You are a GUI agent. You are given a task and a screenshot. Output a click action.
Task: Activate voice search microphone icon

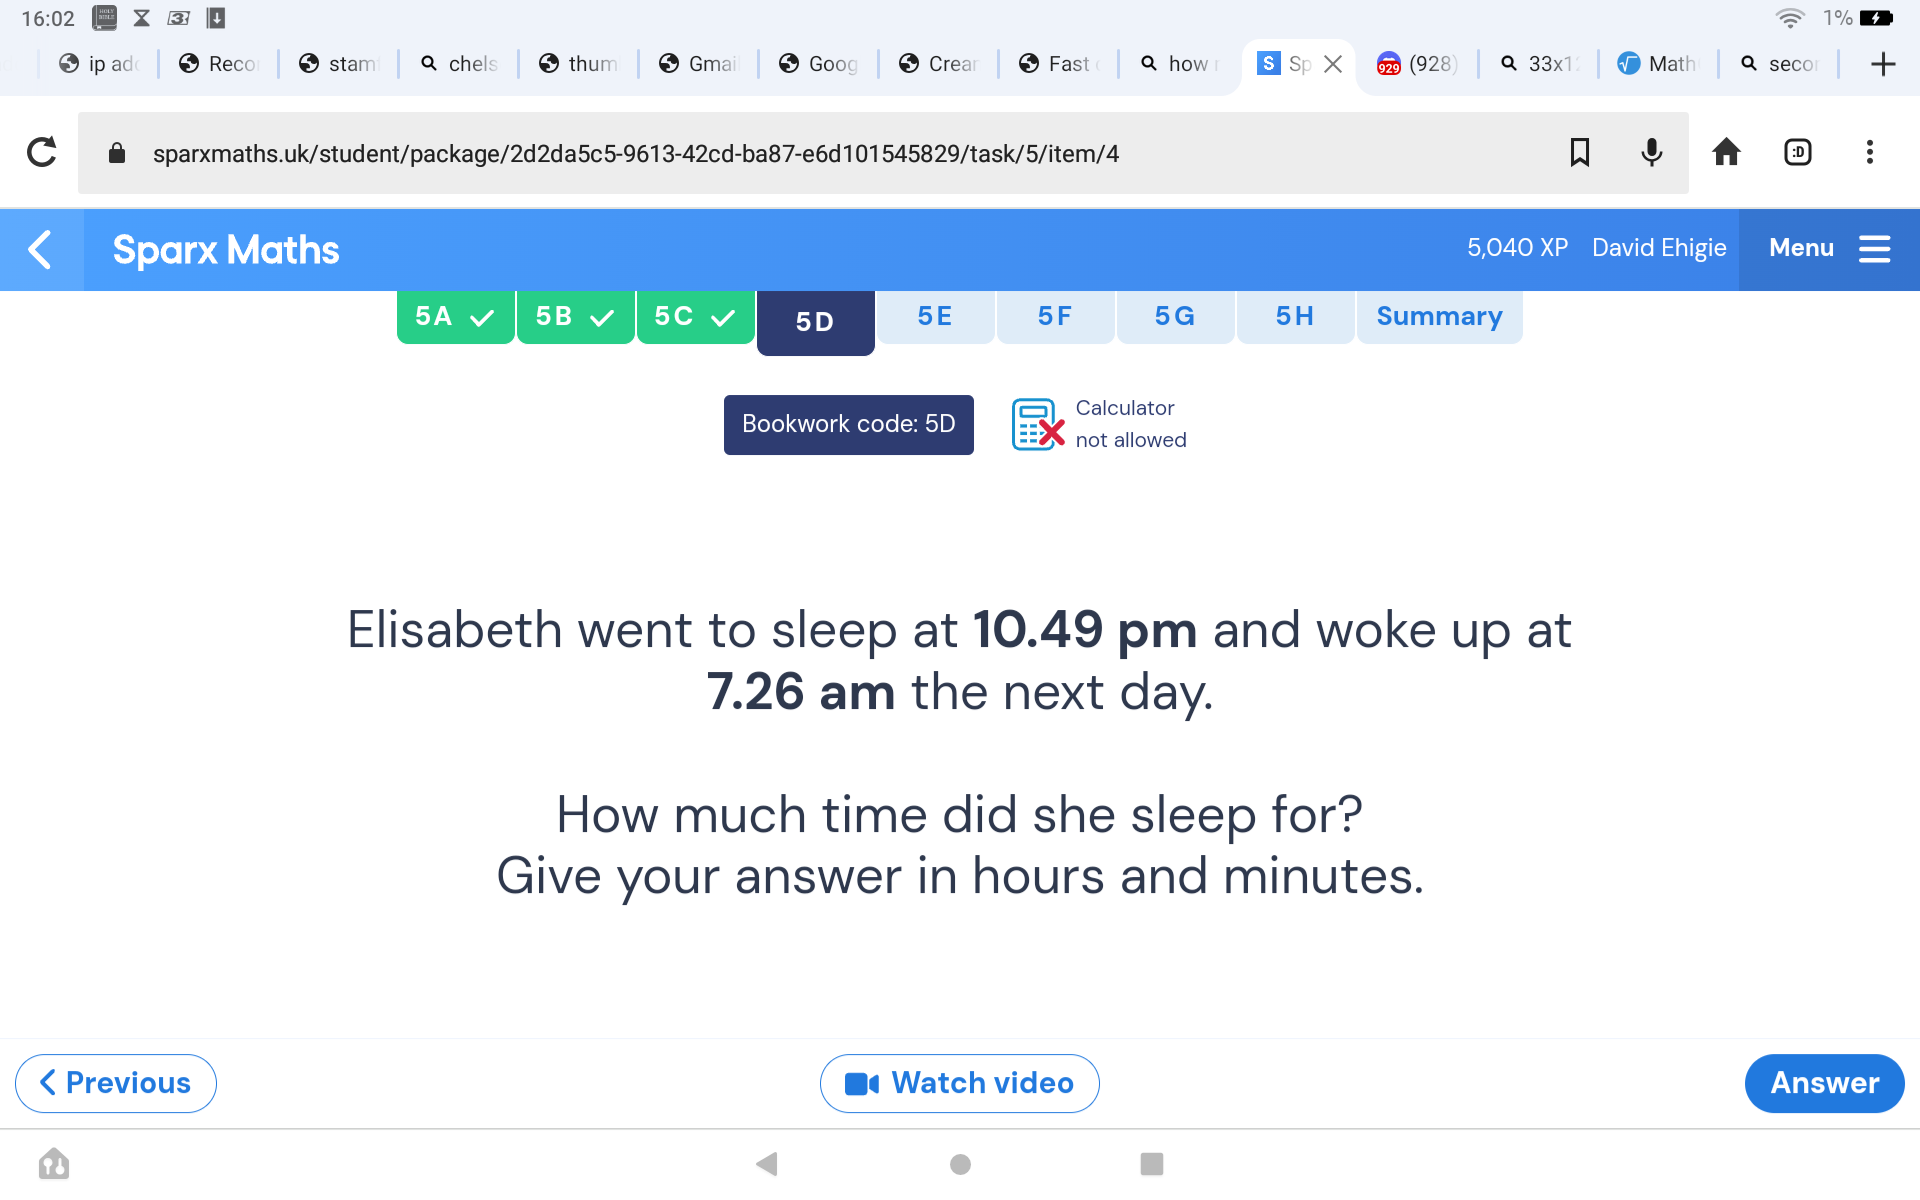1652,152
